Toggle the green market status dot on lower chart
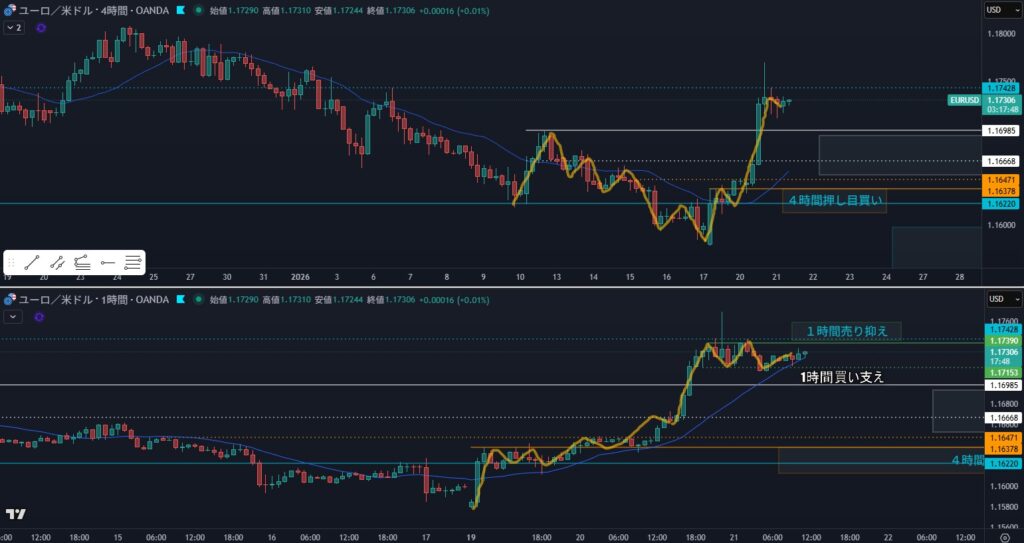This screenshot has height=543, width=1024. point(199,299)
